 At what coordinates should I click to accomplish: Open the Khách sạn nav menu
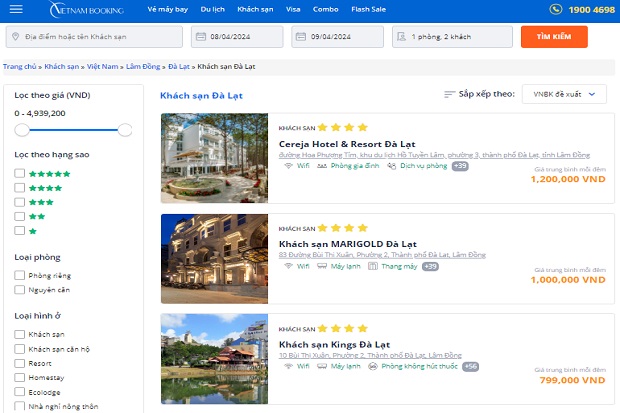click(255, 9)
